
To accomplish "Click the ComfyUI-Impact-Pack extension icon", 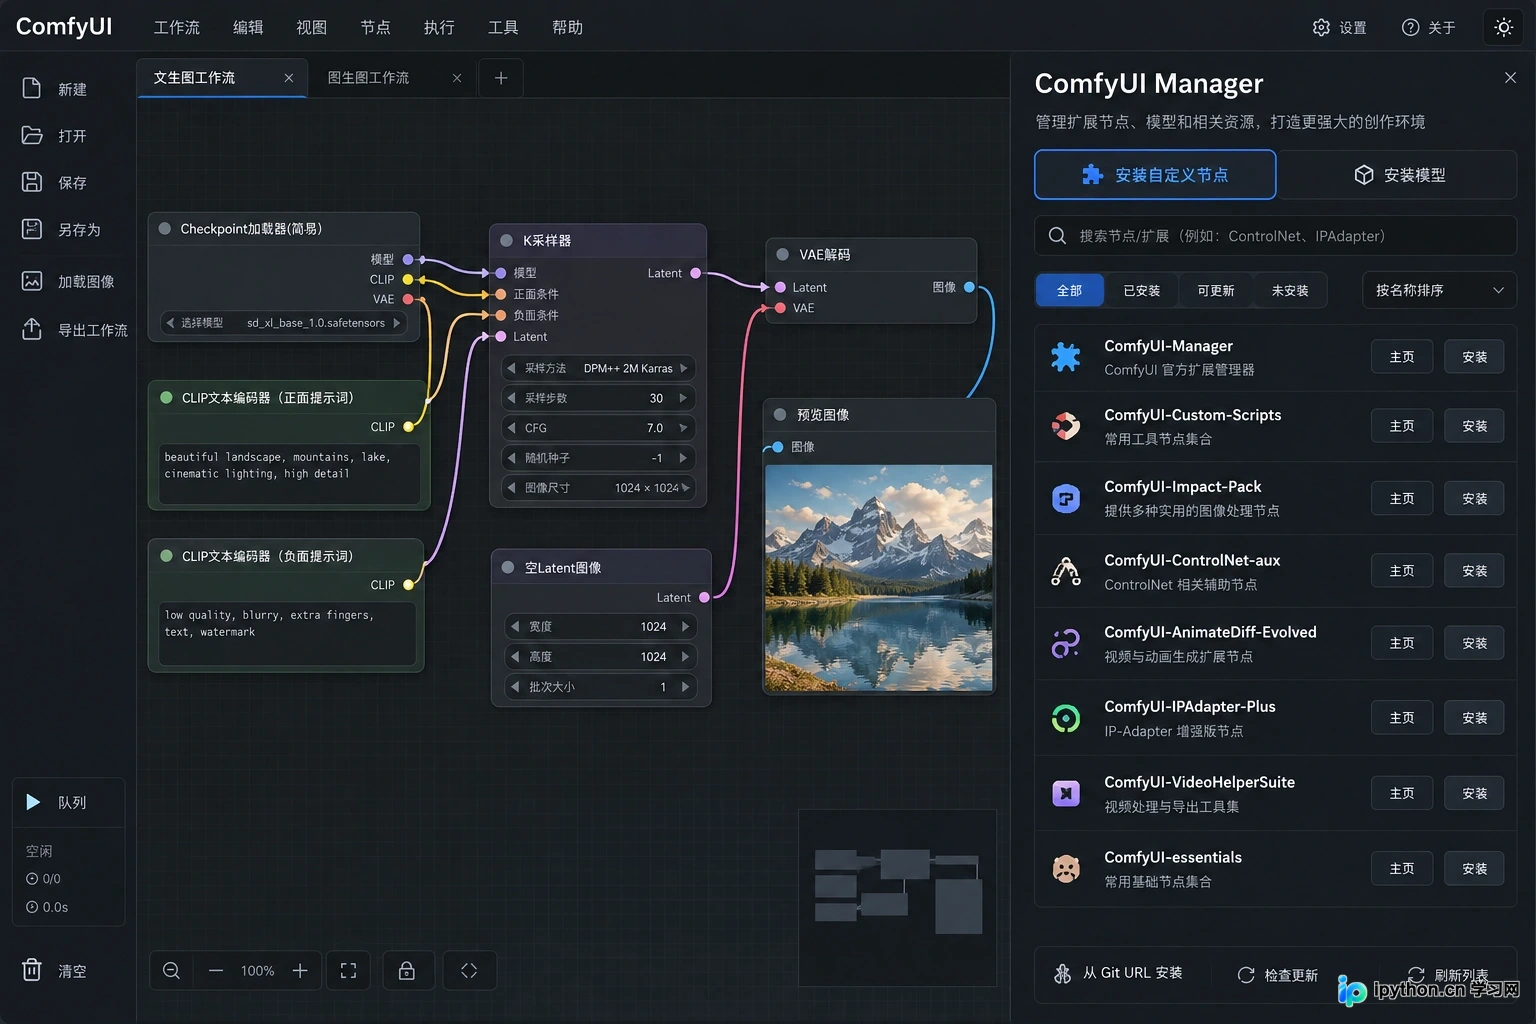I will (1066, 498).
